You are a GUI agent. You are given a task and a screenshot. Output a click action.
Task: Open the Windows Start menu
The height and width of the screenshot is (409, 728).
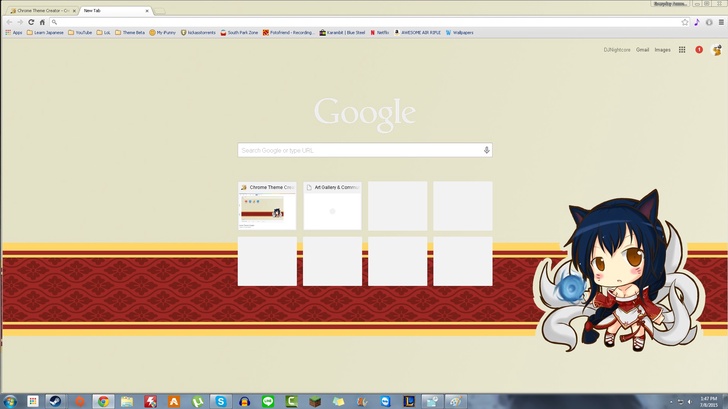[10, 401]
